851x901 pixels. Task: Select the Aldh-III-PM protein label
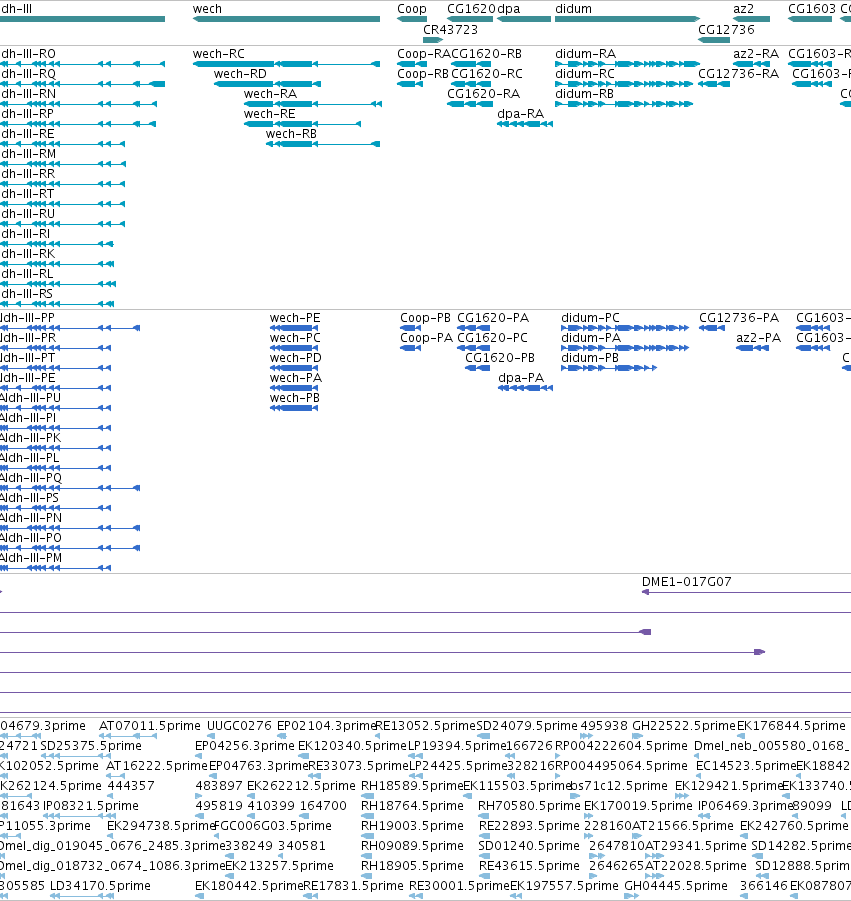[30, 558]
